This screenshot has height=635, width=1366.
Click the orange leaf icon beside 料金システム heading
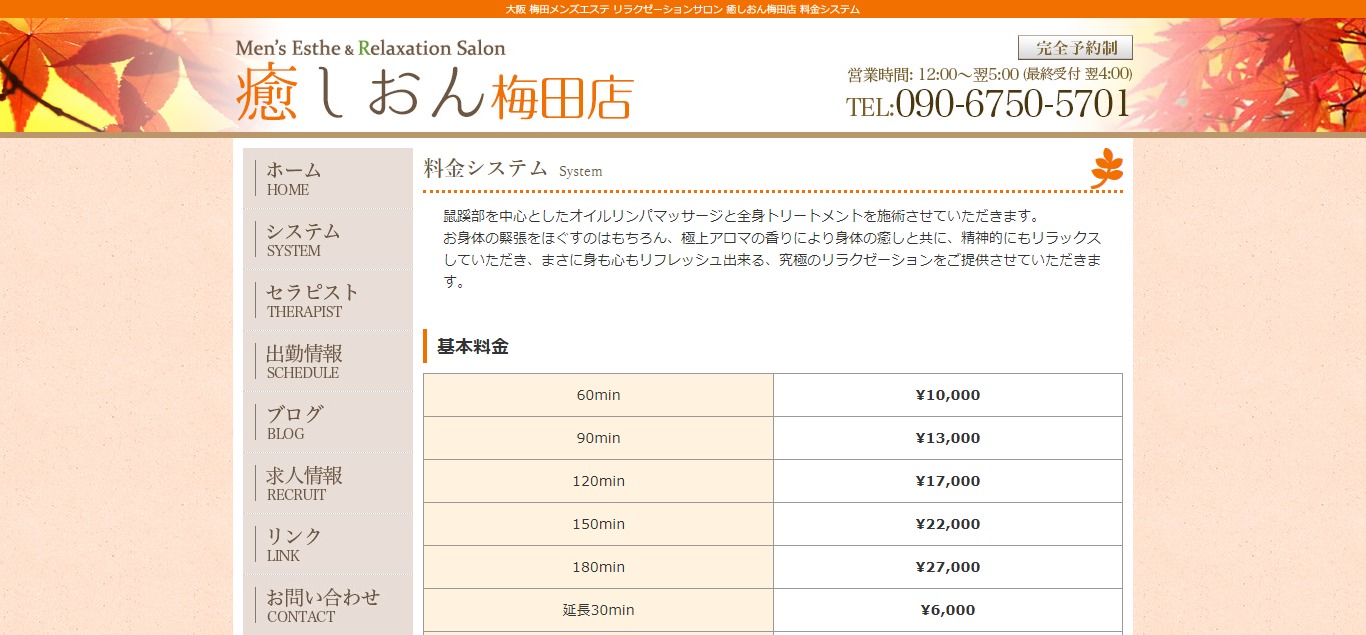[x=1106, y=168]
